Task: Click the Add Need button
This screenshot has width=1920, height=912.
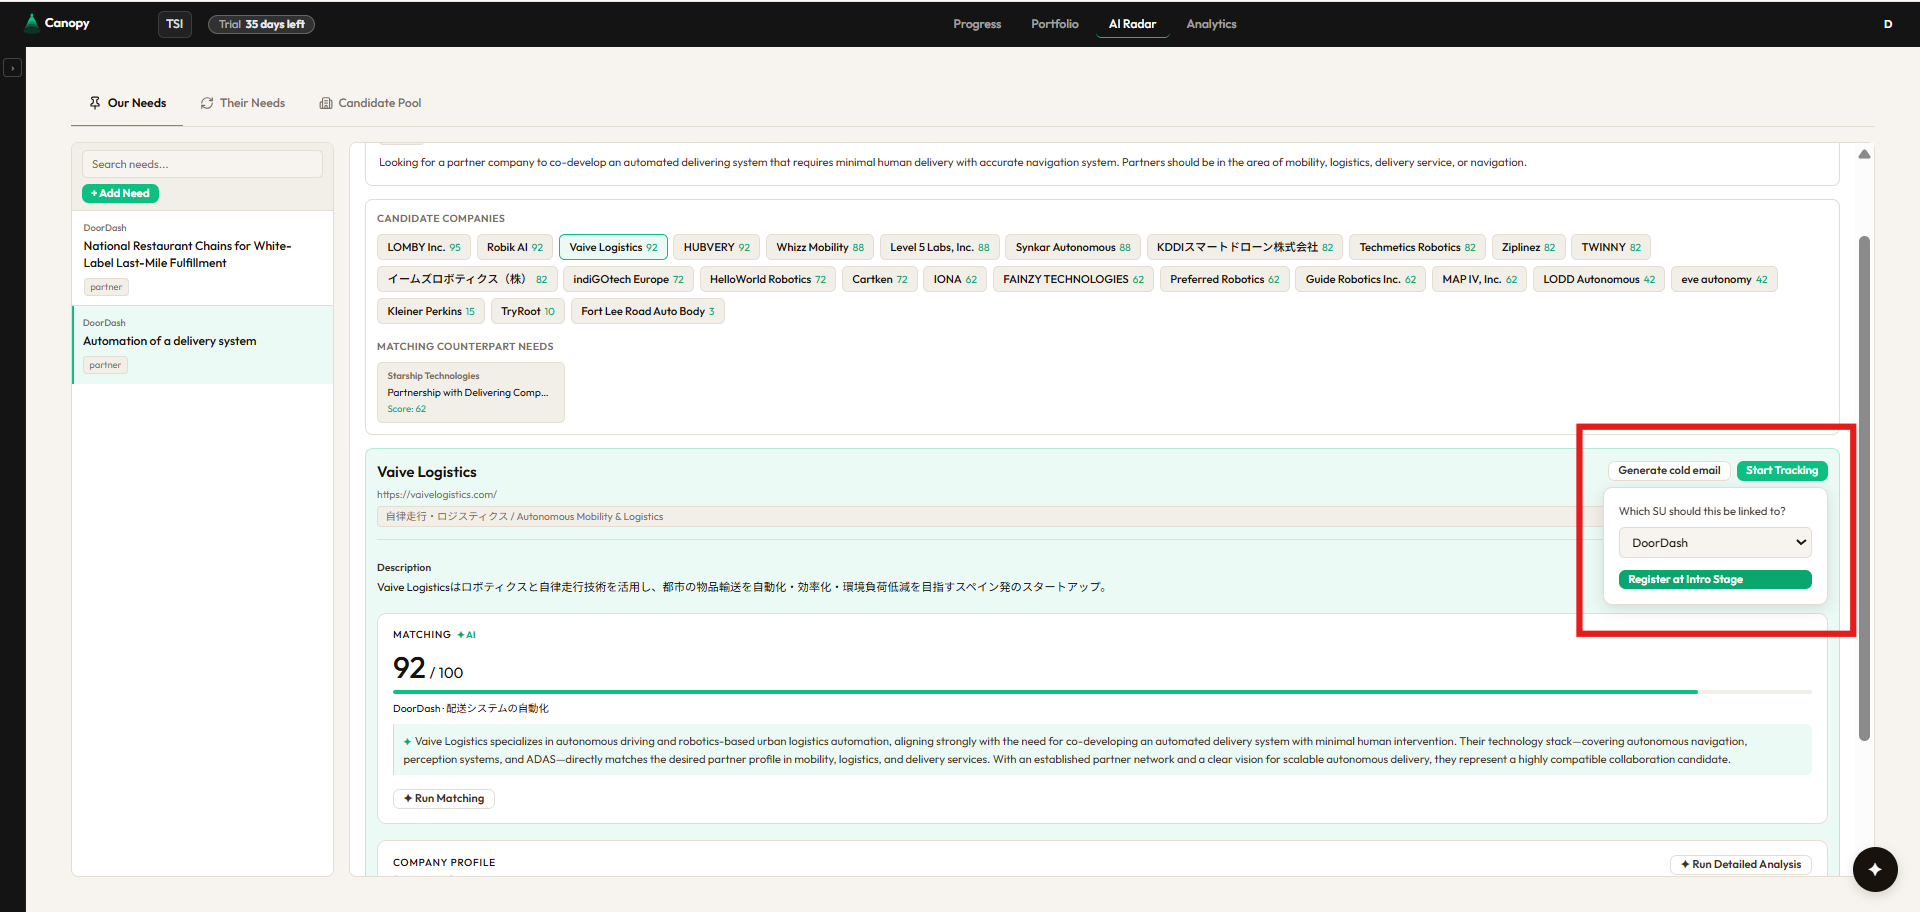Action: click(x=120, y=193)
